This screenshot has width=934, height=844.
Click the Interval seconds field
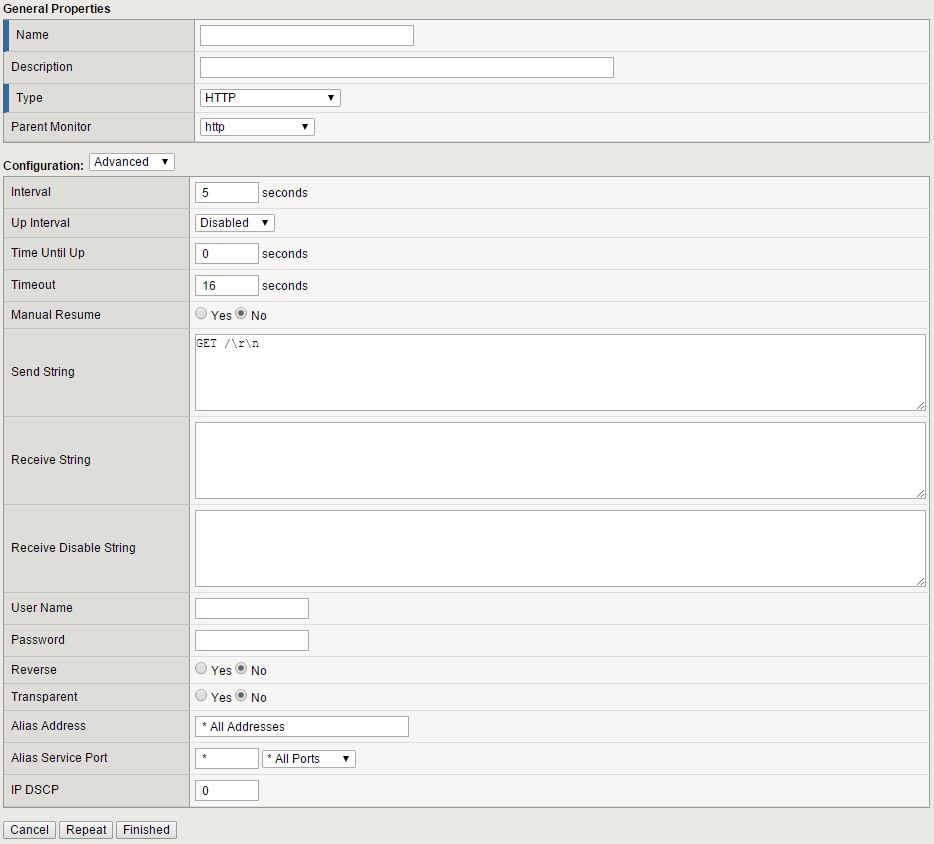click(227, 193)
